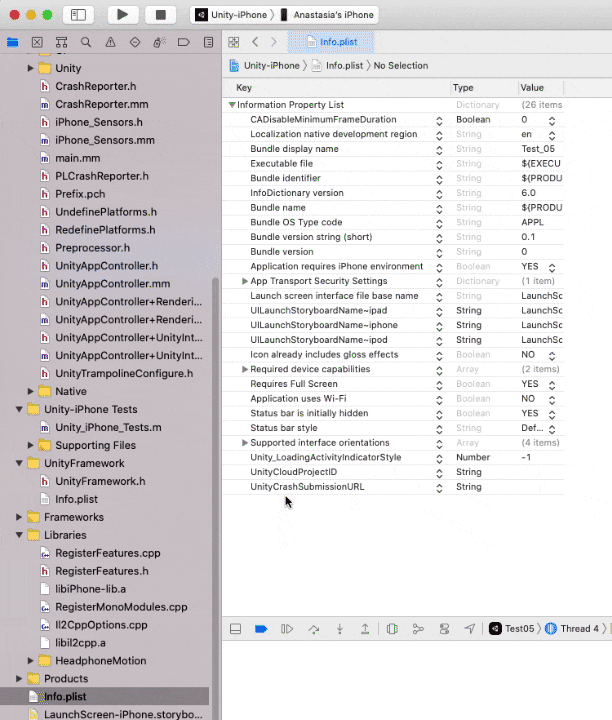612x720 pixels.
Task: Change Requires Full Screen YES value
Action: [552, 385]
